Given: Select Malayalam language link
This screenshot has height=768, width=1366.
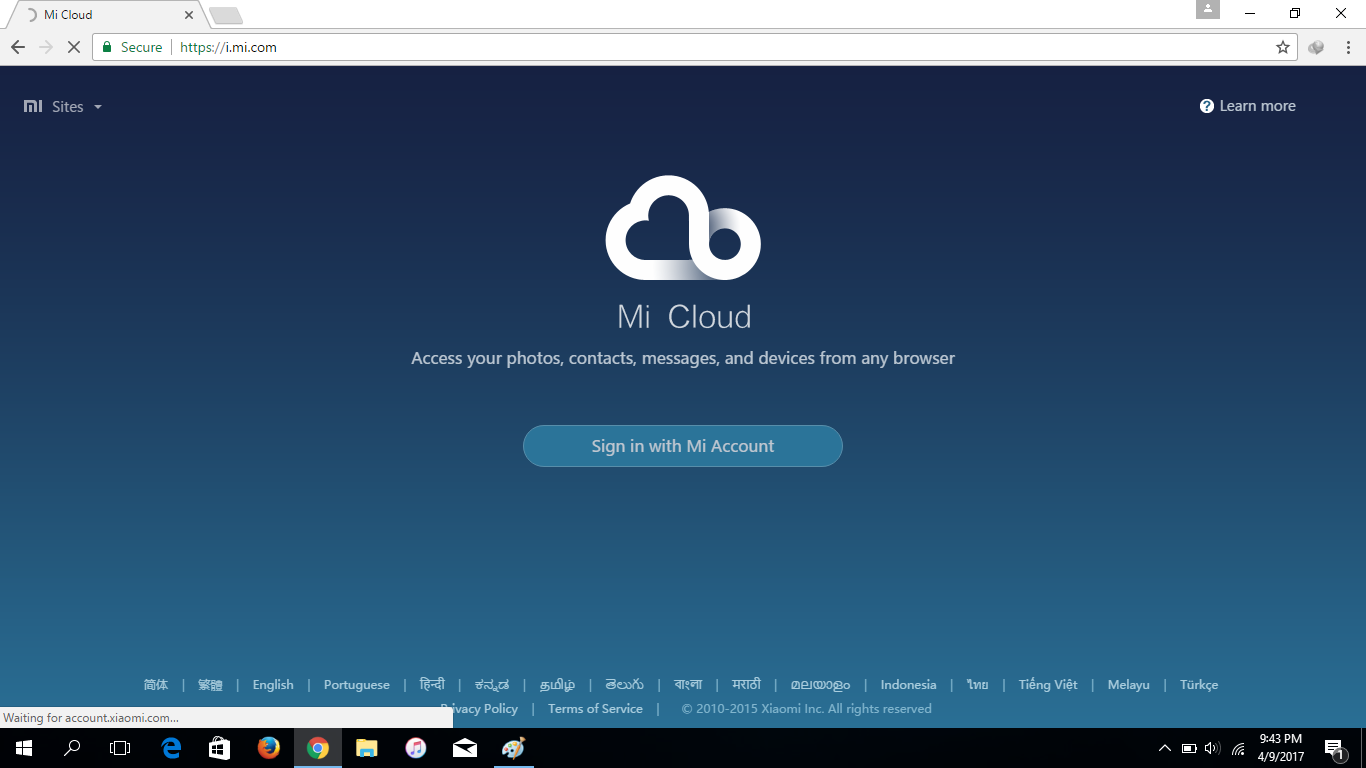Looking at the screenshot, I should [x=820, y=685].
